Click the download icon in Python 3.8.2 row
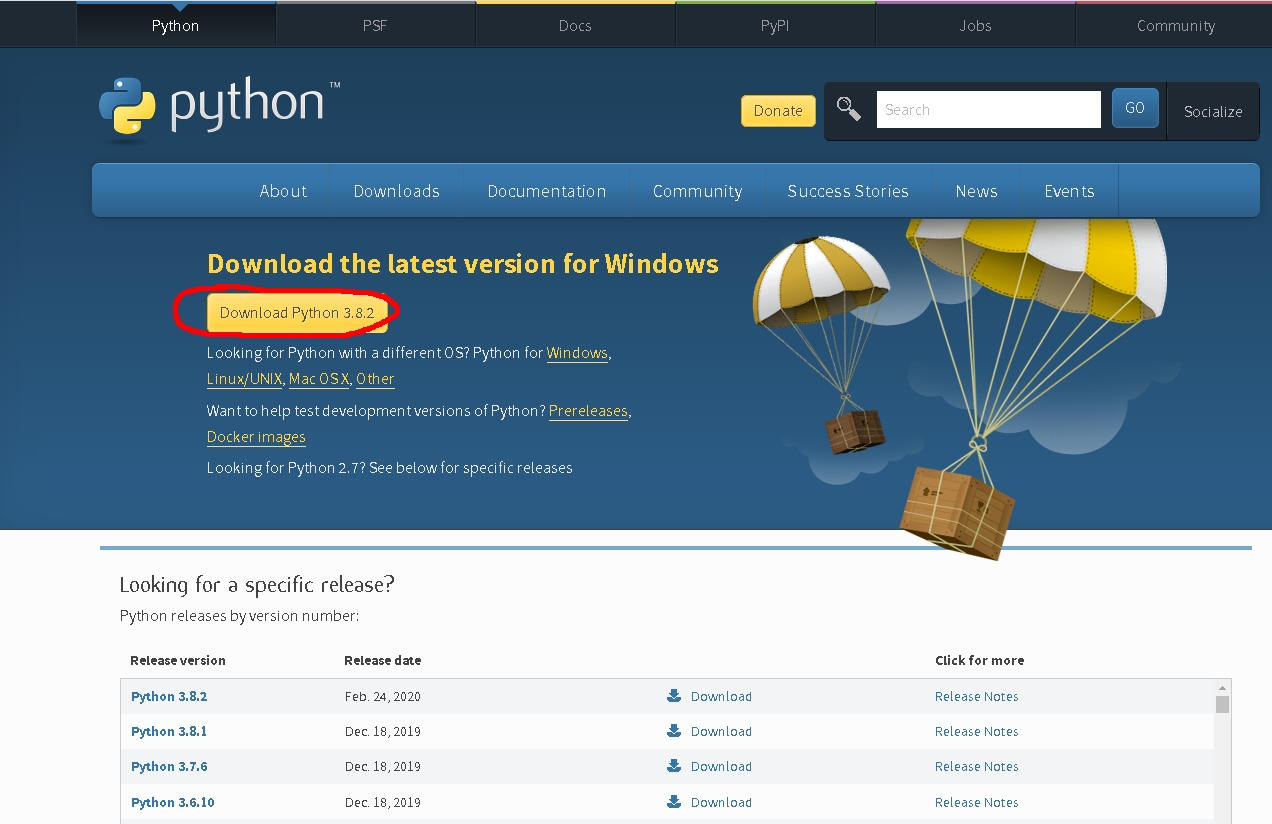Screen dimensions: 1272x824 pyautogui.click(x=674, y=696)
